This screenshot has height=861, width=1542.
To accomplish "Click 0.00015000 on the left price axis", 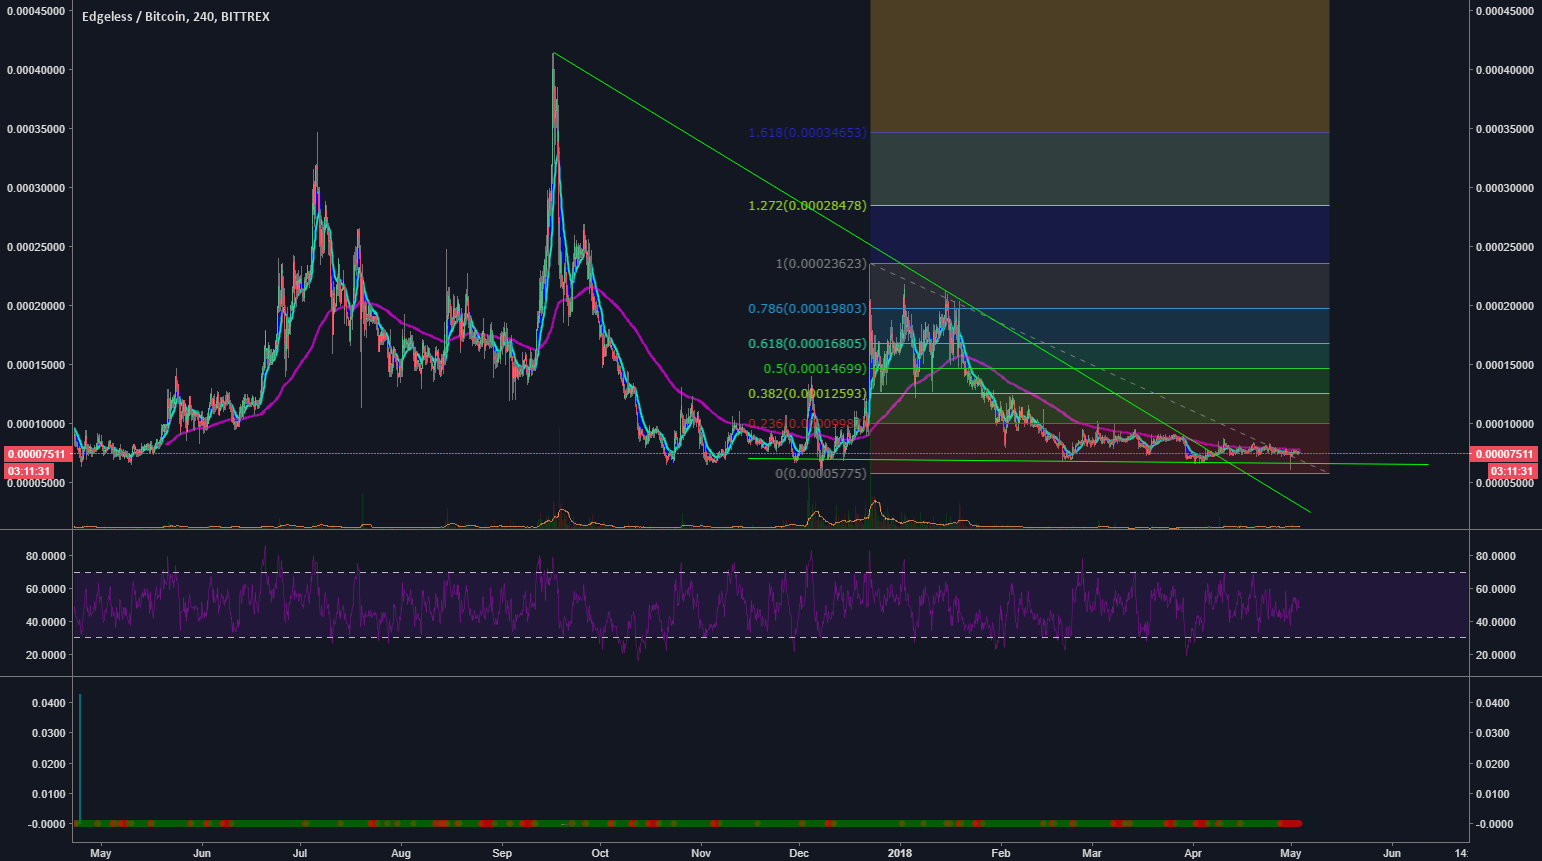I will tap(36, 365).
